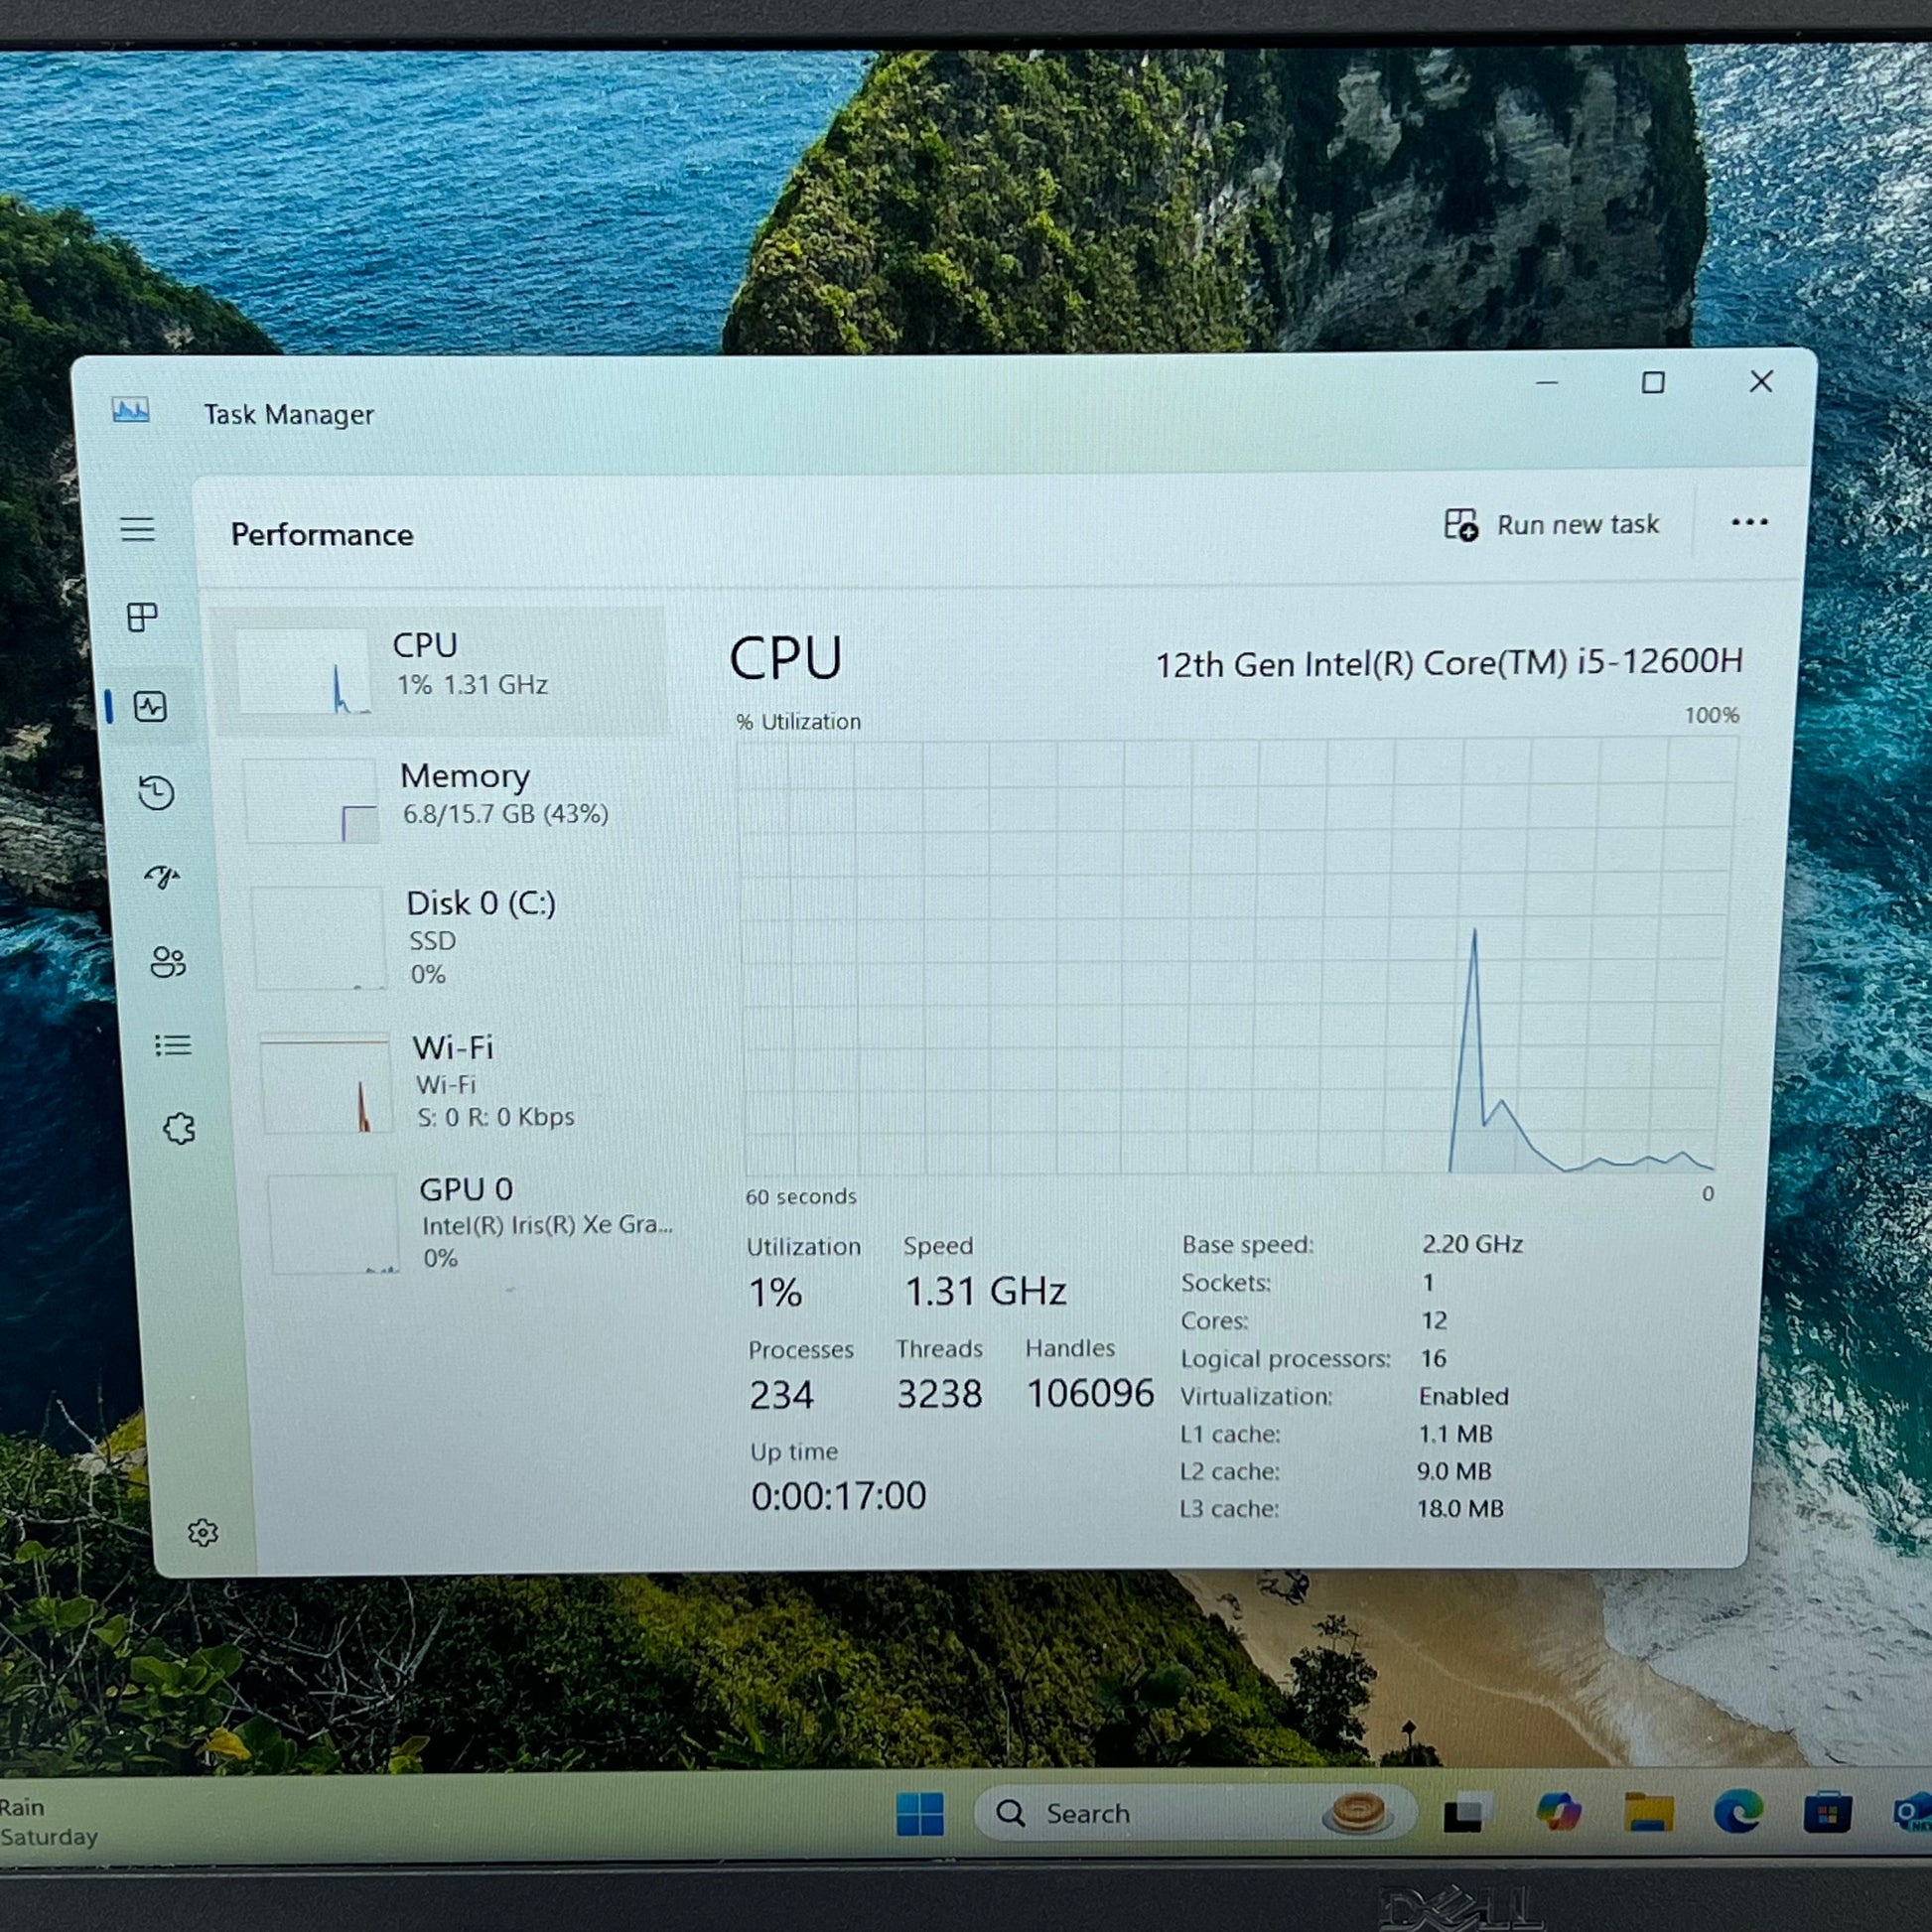
Task: Click the Processes value 234
Action: coord(781,1395)
